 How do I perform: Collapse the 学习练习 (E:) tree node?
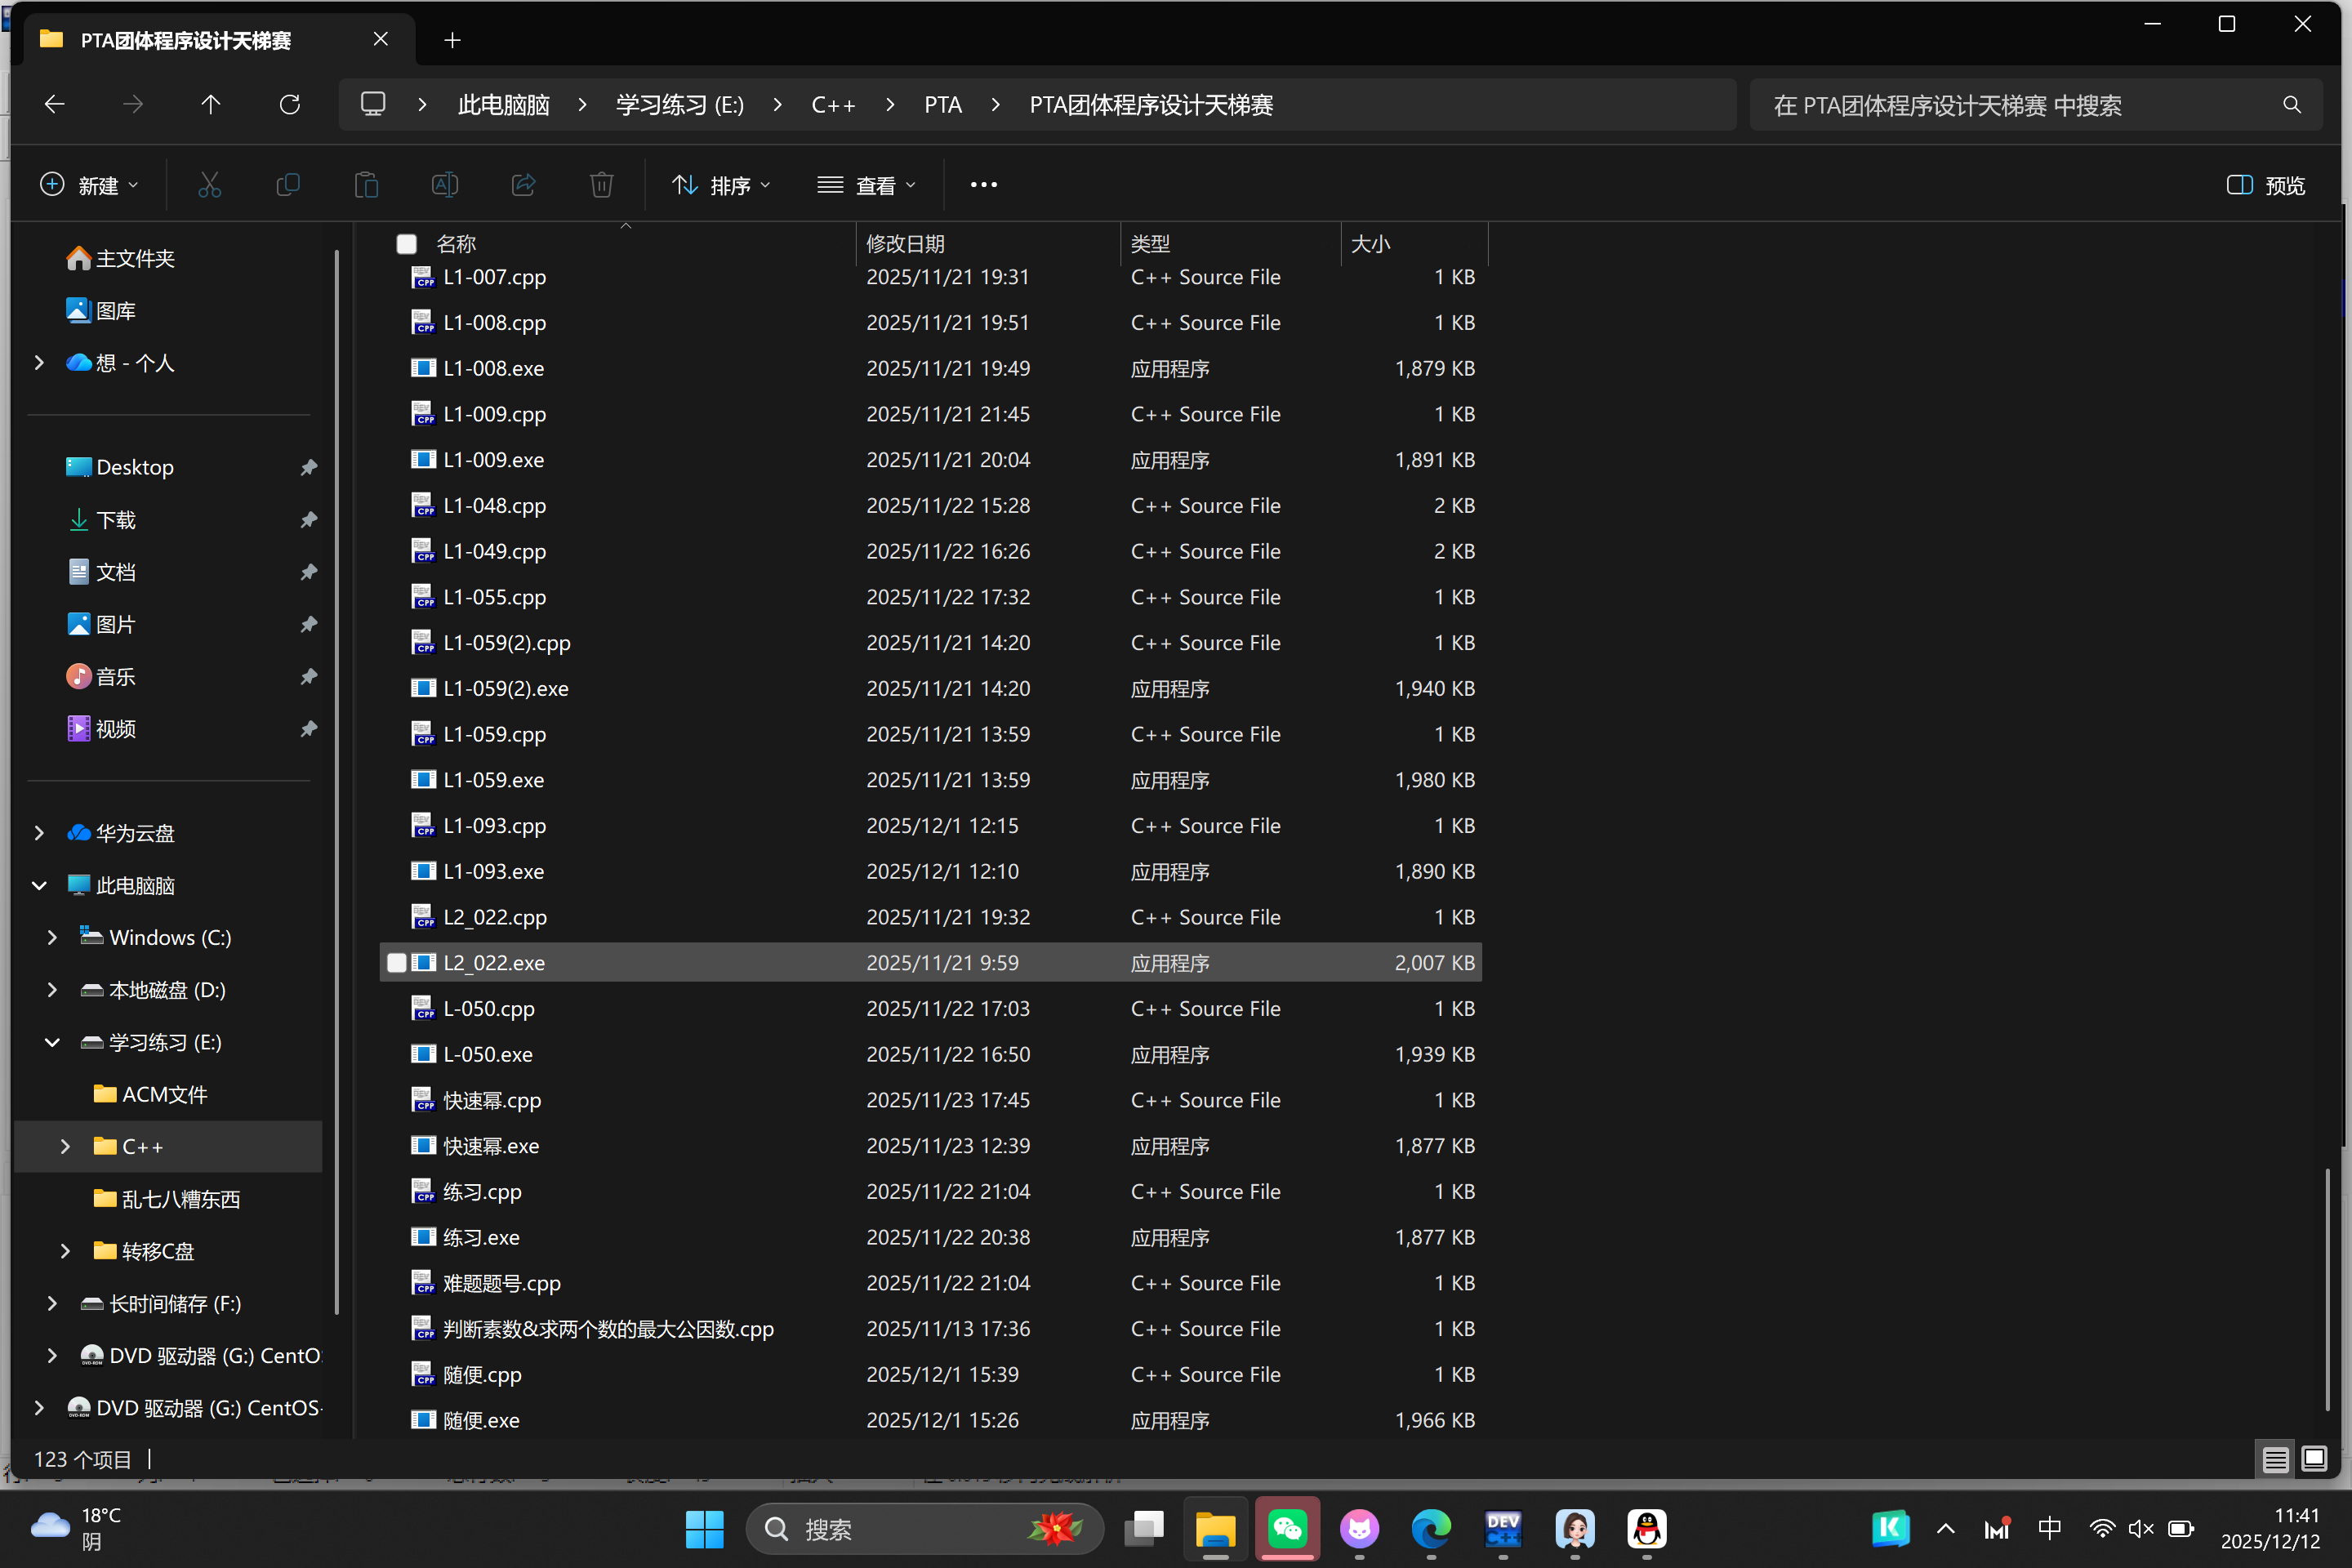pos(52,1042)
